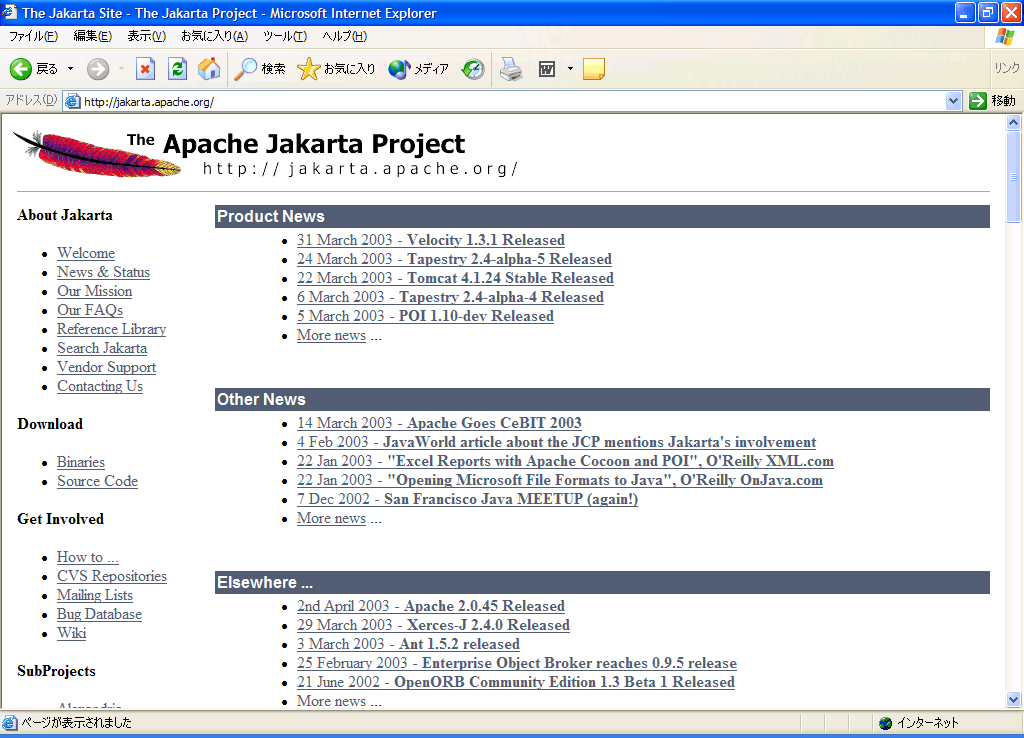
Task: Follow the Contacting Us link
Action: click(x=100, y=385)
